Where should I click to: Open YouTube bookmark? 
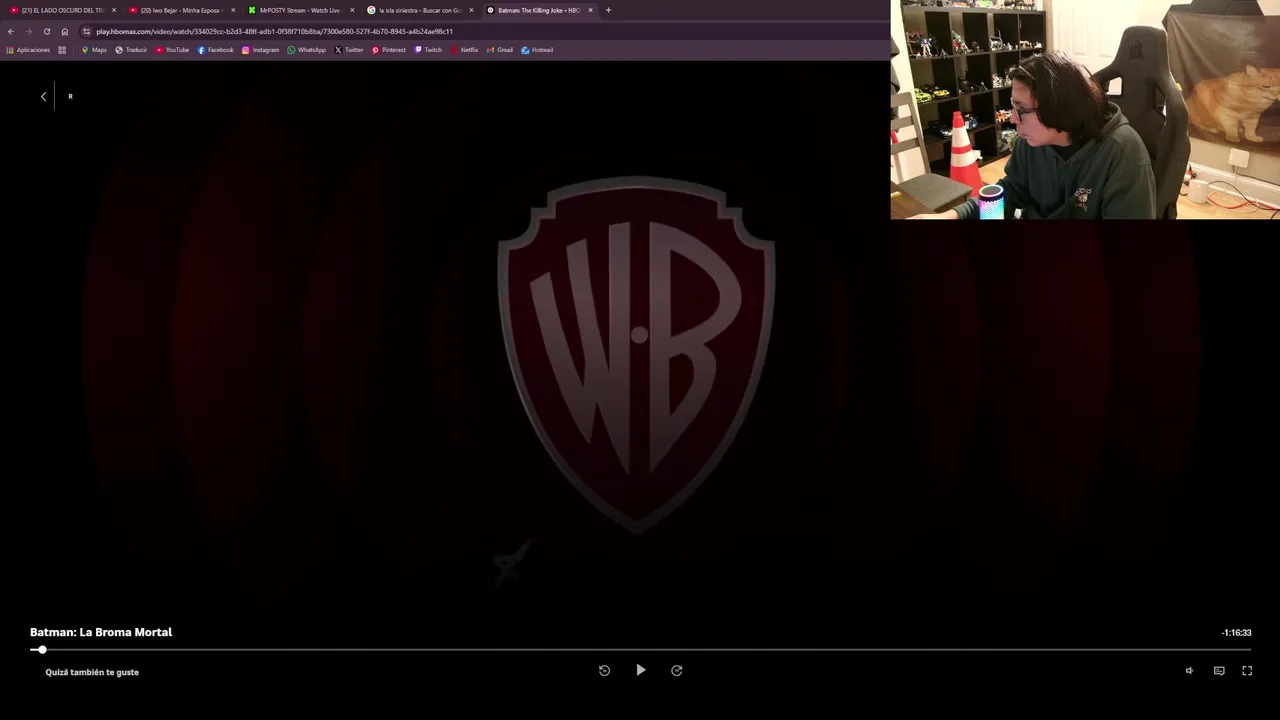pos(172,50)
